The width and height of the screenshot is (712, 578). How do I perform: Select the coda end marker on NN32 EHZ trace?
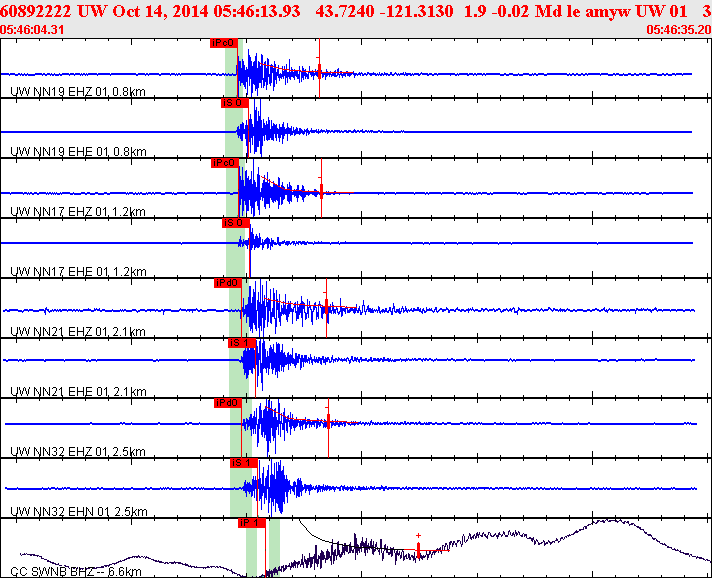pos(328,421)
